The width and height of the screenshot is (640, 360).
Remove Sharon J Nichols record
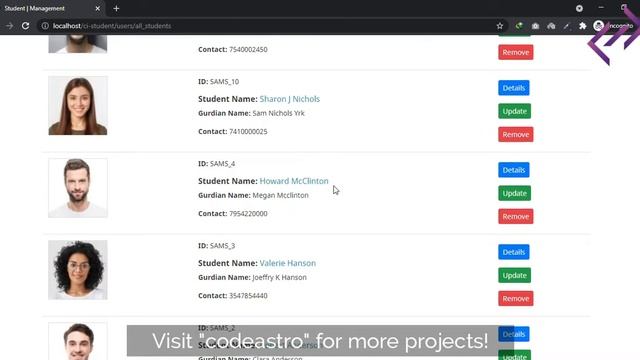pos(516,134)
